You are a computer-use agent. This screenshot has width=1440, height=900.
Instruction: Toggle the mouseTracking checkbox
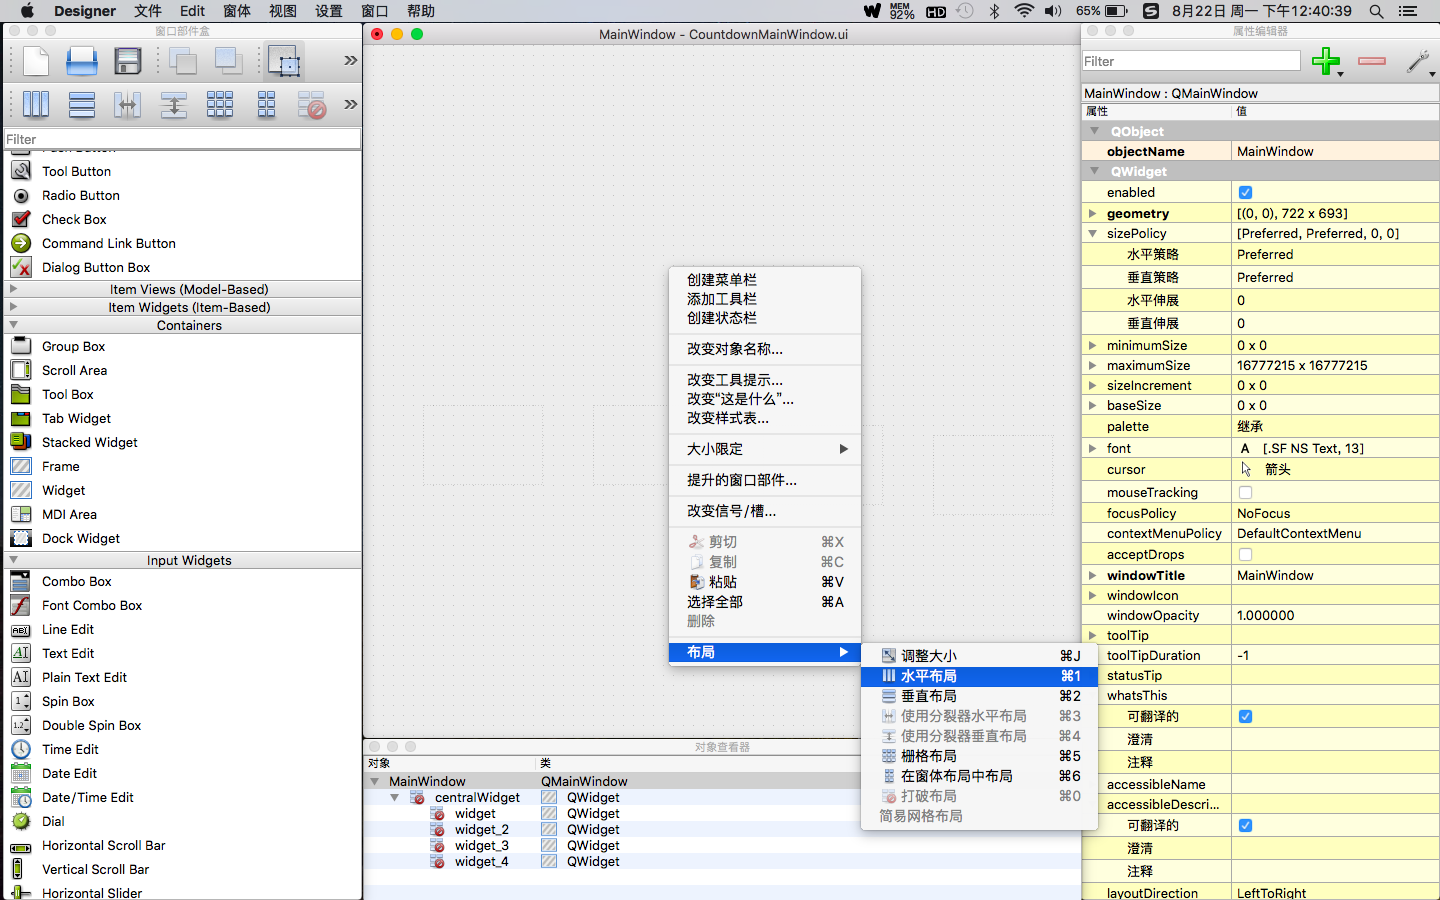[x=1245, y=492]
